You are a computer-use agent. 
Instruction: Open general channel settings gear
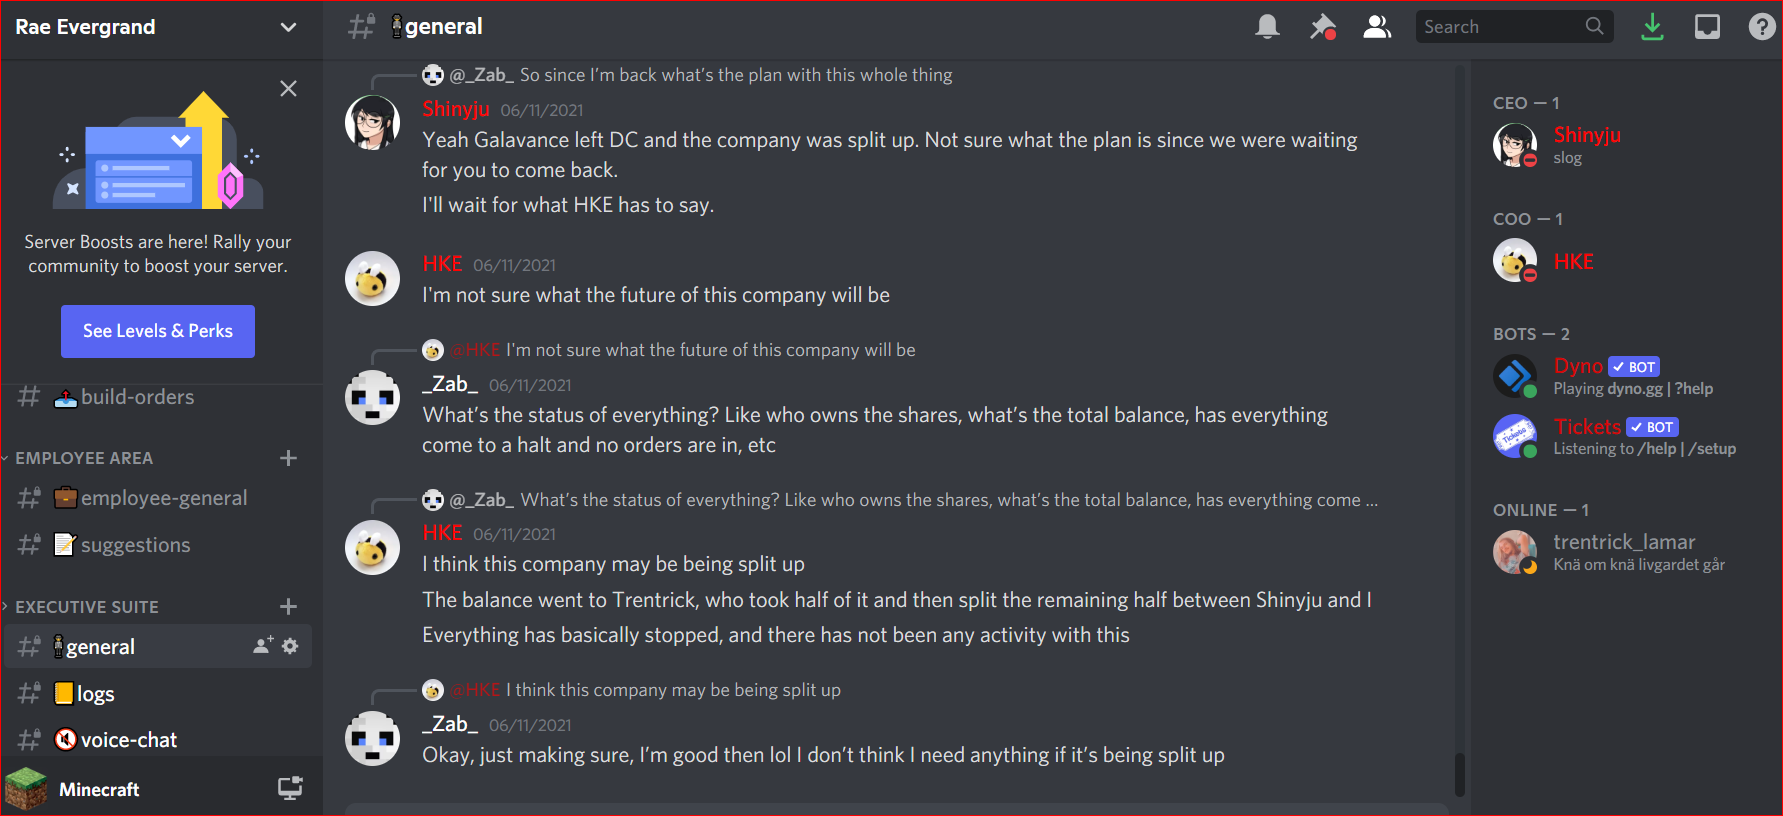[290, 646]
